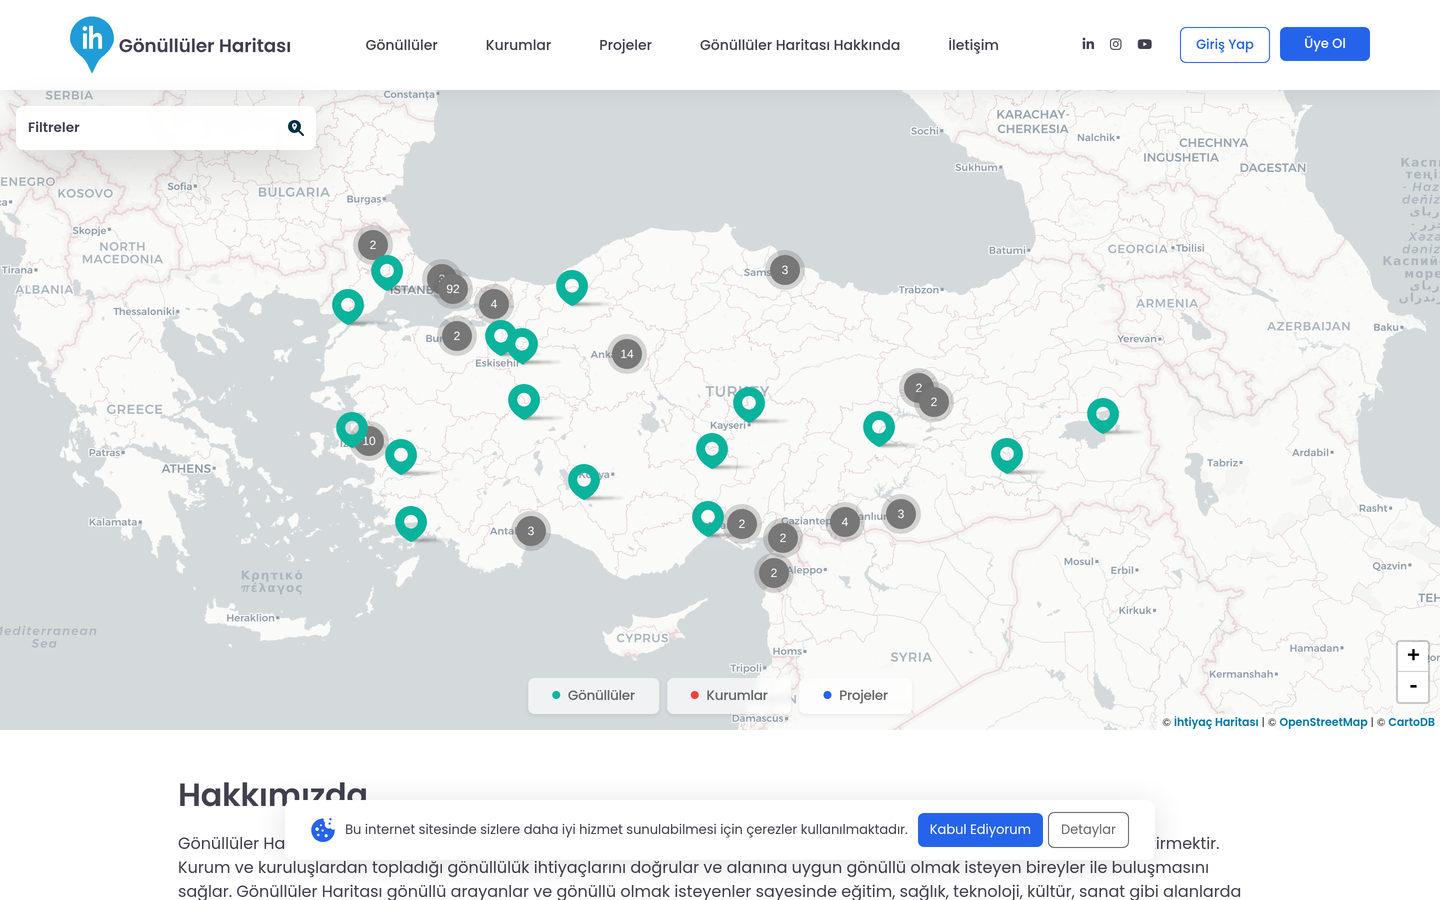Click the Antalya cluster marker showing 3
1440x900 pixels.
click(531, 531)
